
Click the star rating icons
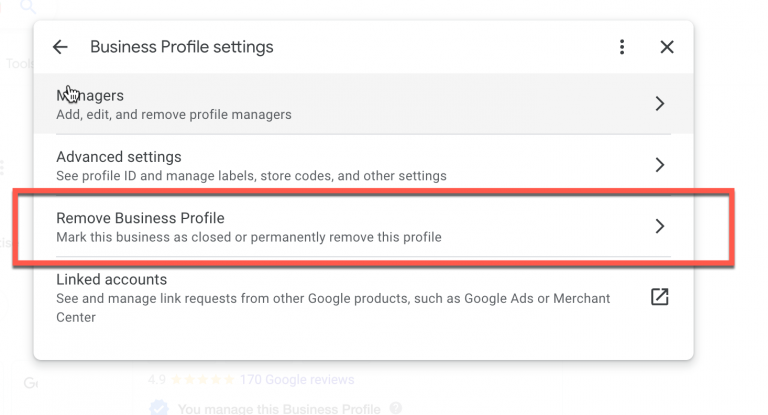point(203,380)
